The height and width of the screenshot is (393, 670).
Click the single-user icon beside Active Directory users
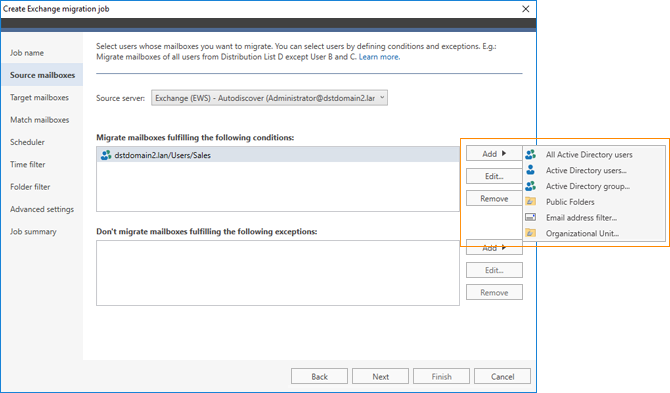[530, 170]
